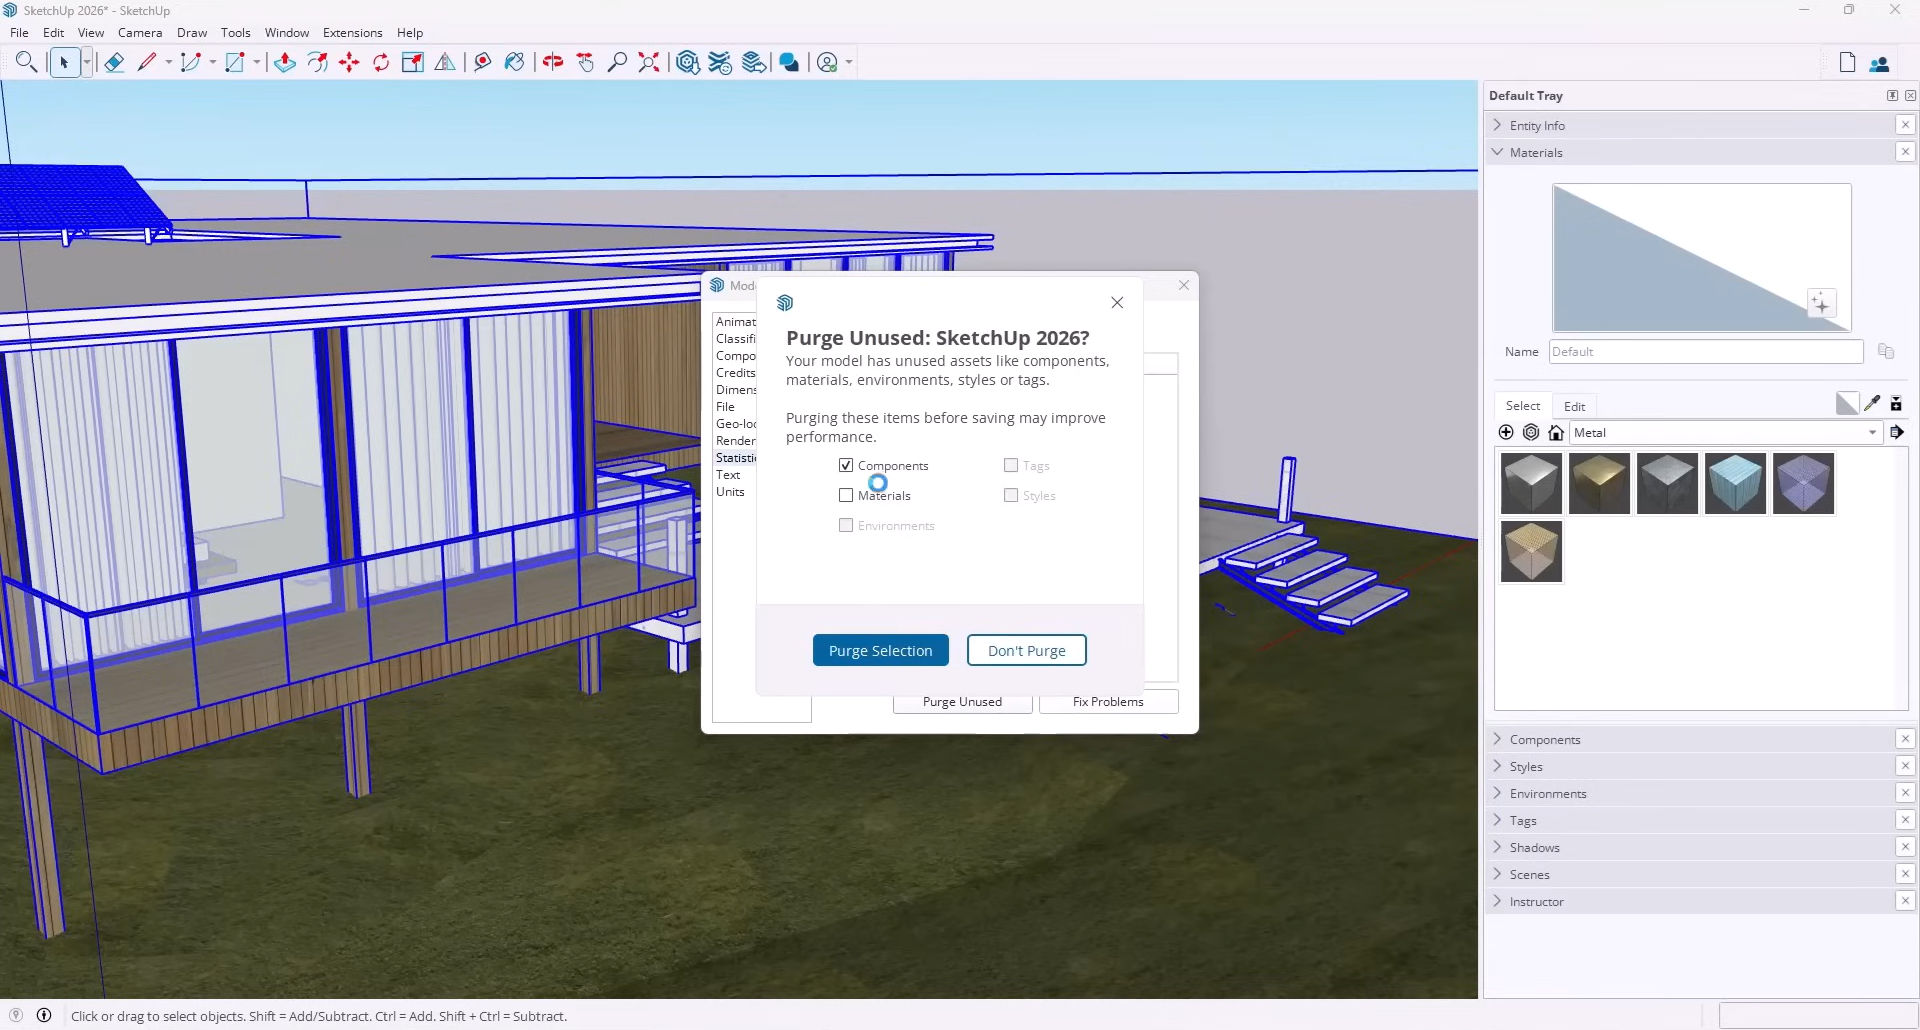Click the Zoom Extents icon
The image size is (1920, 1030).
pos(649,63)
